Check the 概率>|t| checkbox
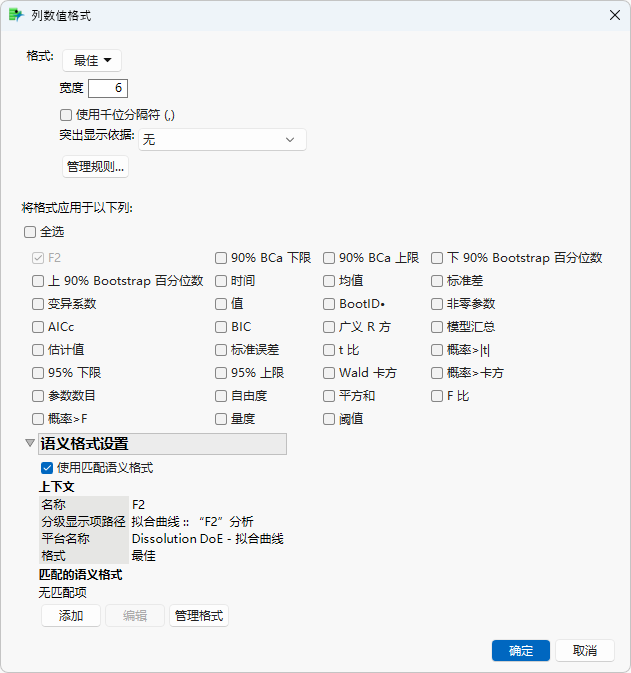Image resolution: width=631 pixels, height=673 pixels. pos(437,350)
